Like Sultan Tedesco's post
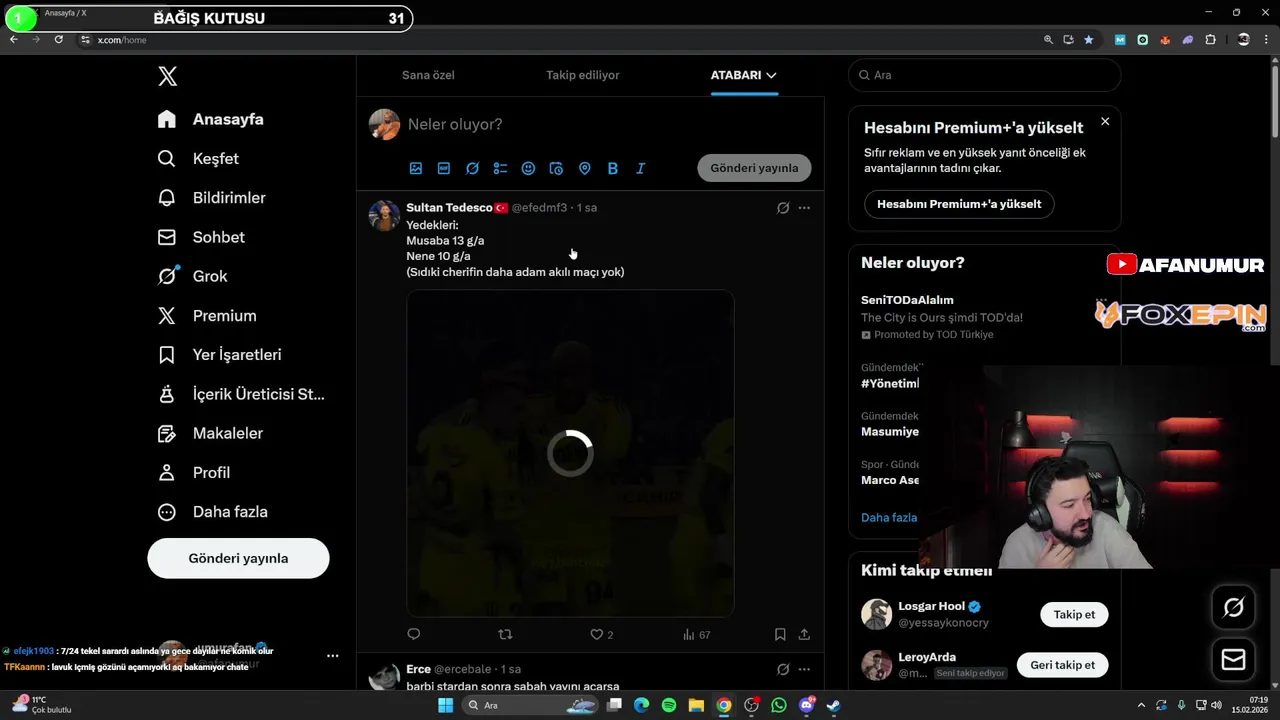This screenshot has height=720, width=1280. coord(601,634)
